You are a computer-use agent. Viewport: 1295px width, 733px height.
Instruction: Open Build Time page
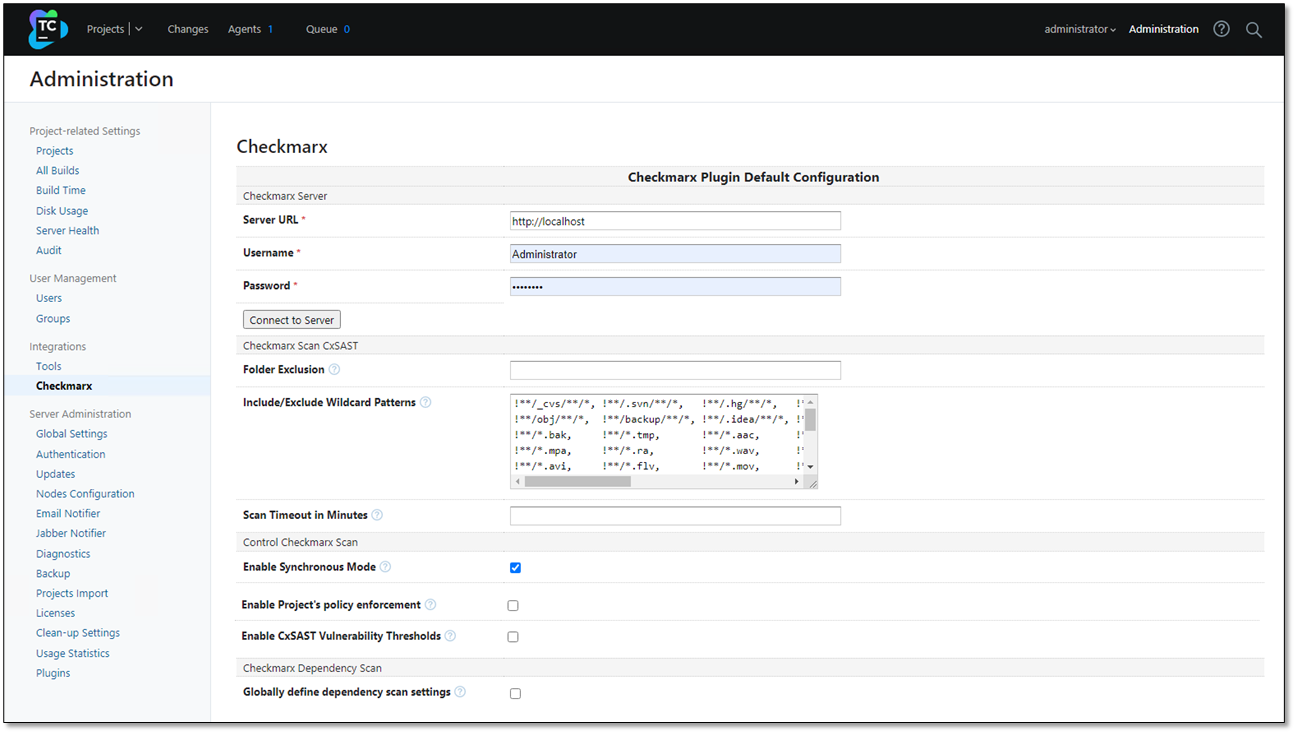[61, 190]
